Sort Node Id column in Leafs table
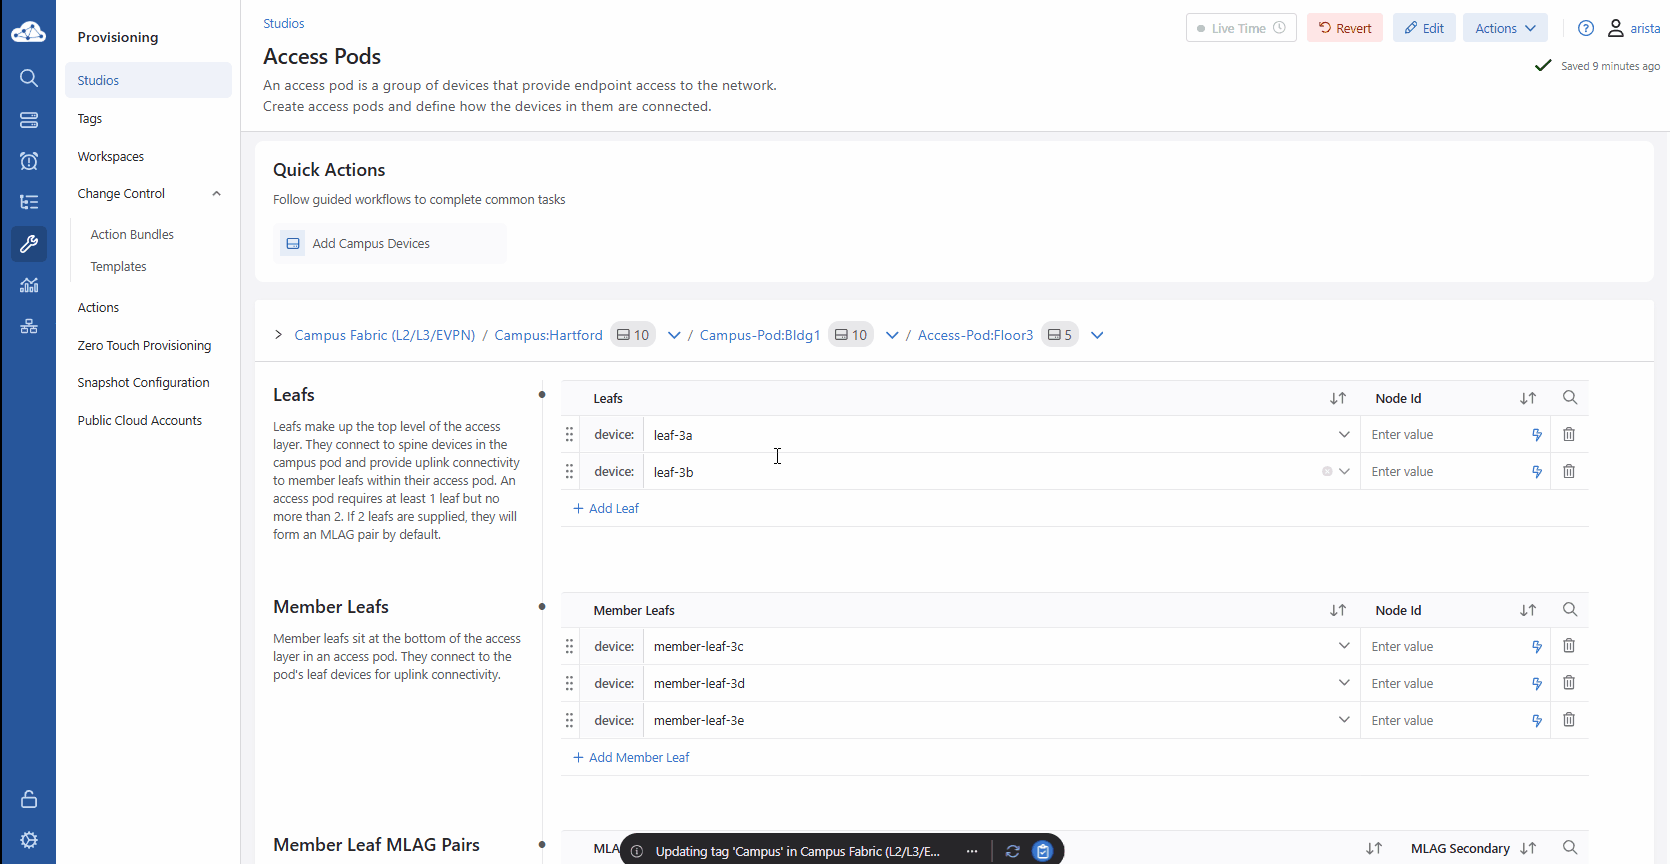This screenshot has height=864, width=1670. point(1528,398)
